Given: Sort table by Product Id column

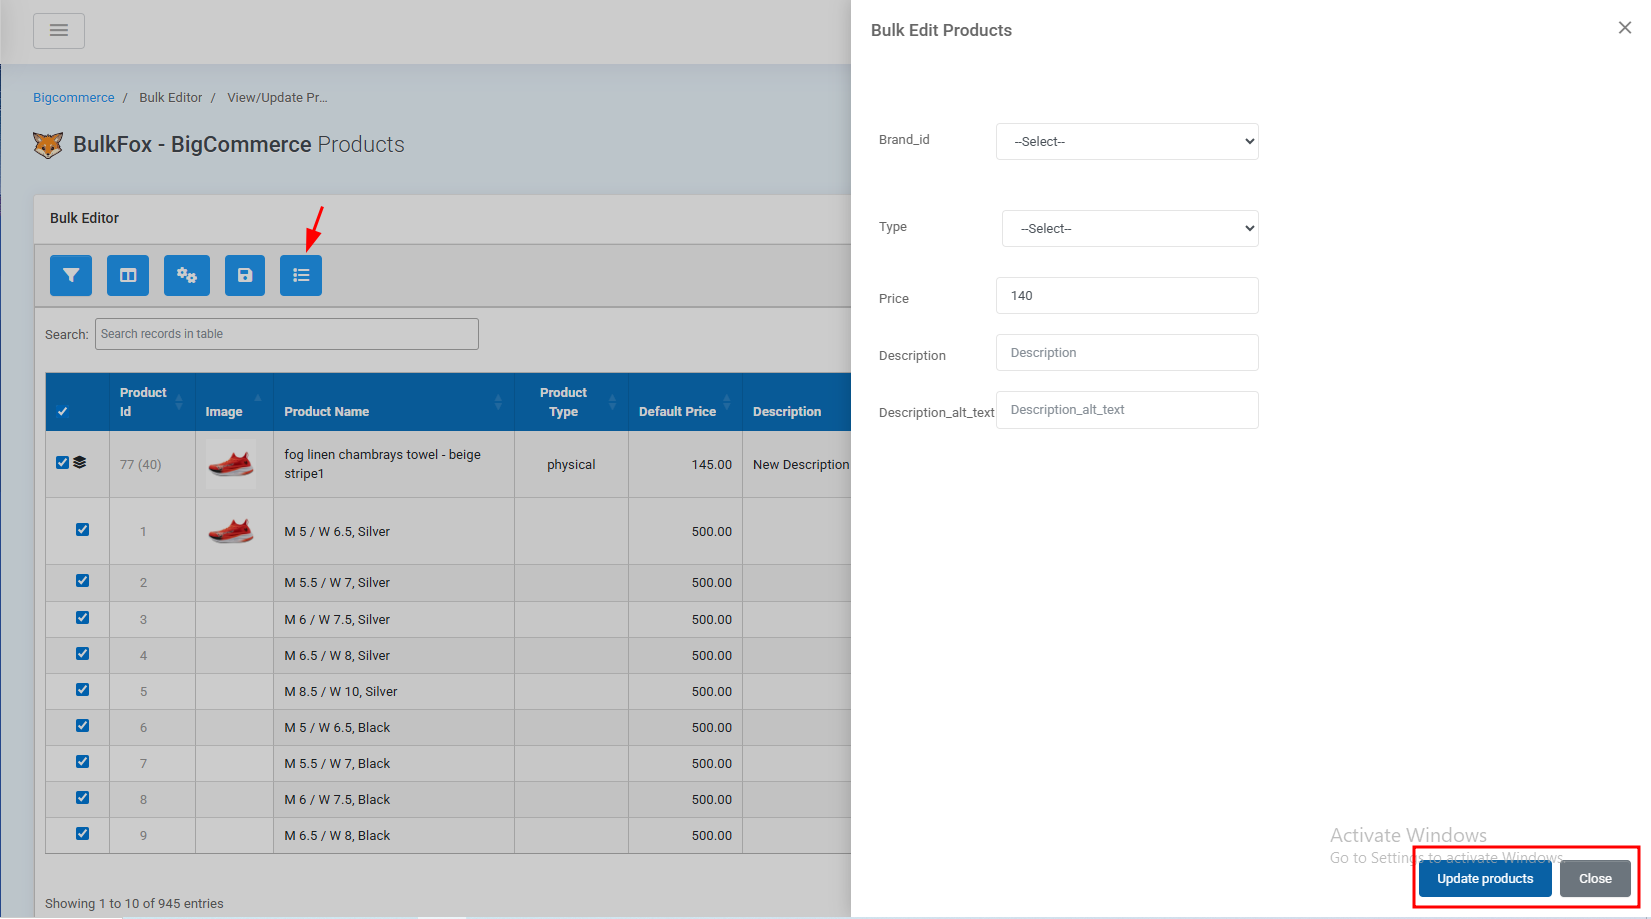Looking at the screenshot, I should coord(152,402).
